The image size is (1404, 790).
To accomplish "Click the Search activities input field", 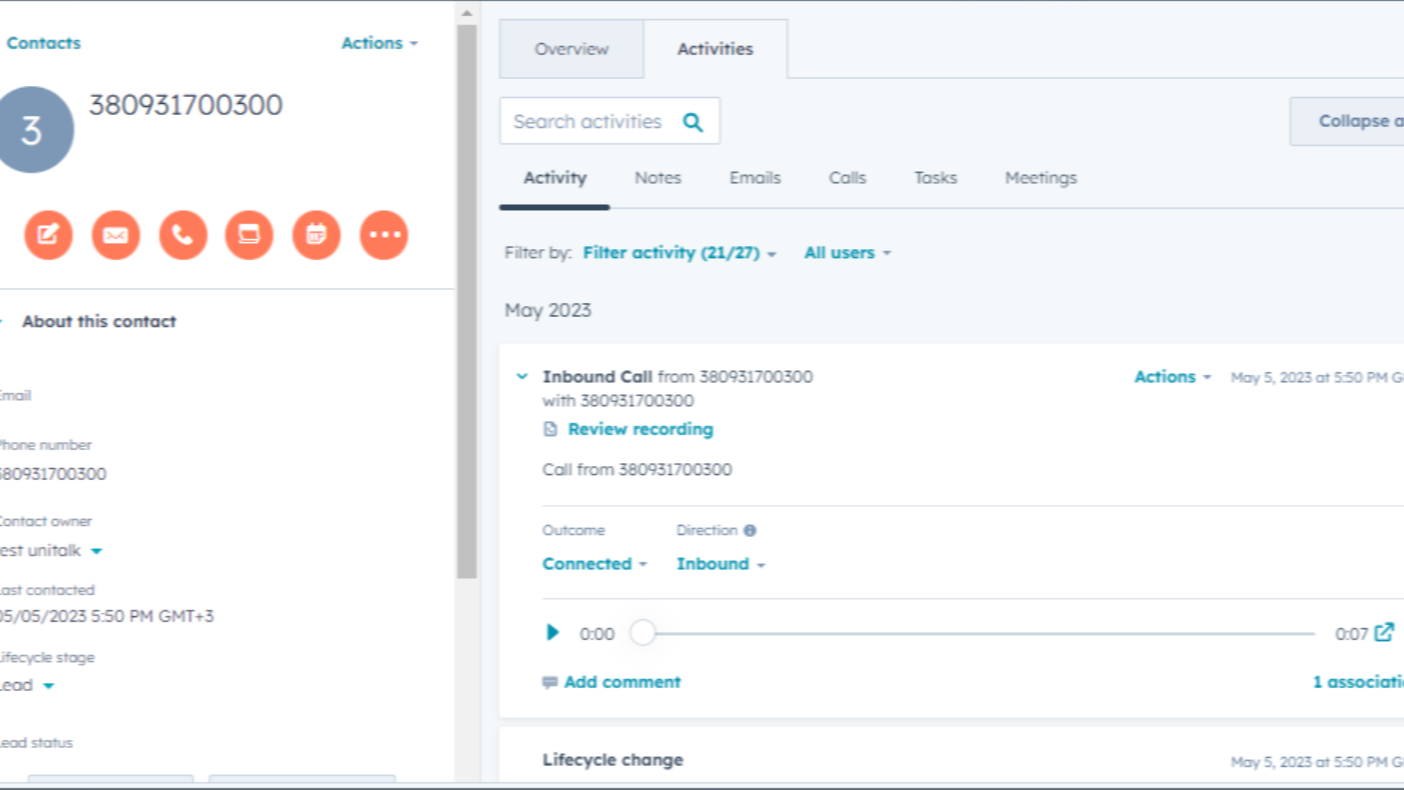I will [588, 122].
